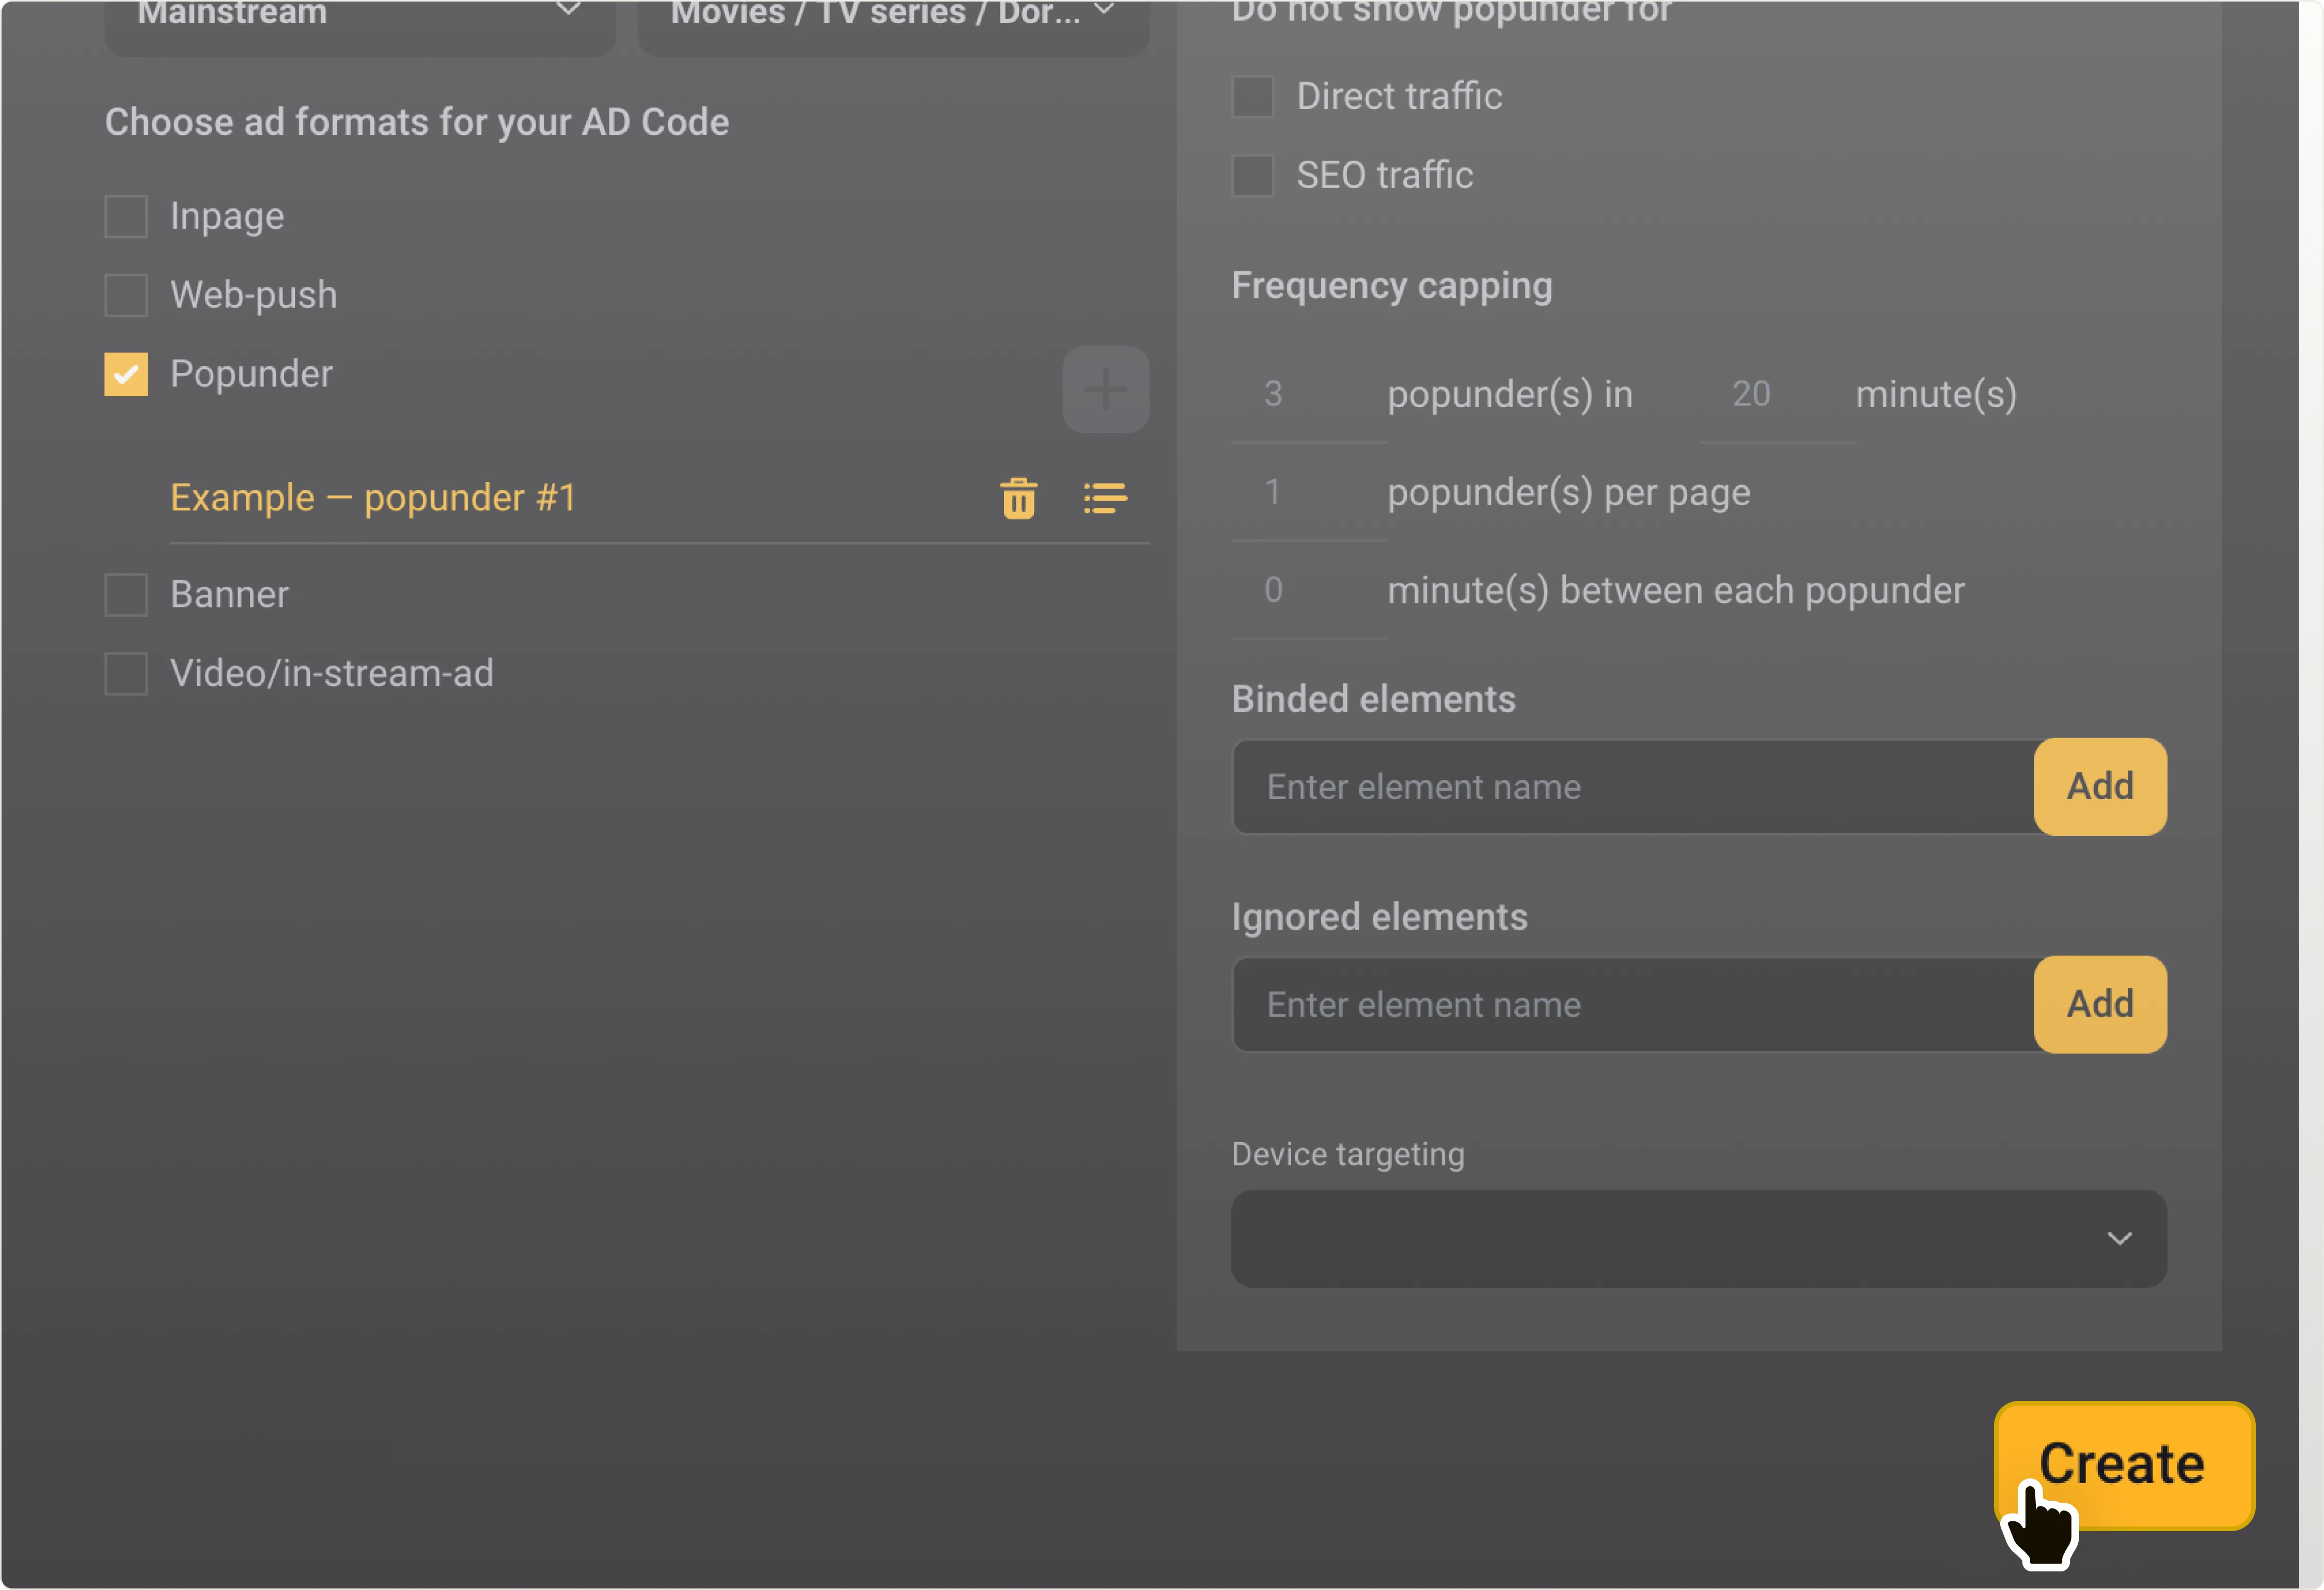2324x1590 pixels.
Task: Enable the Video/in-stream-ad format
Action: click(x=126, y=672)
